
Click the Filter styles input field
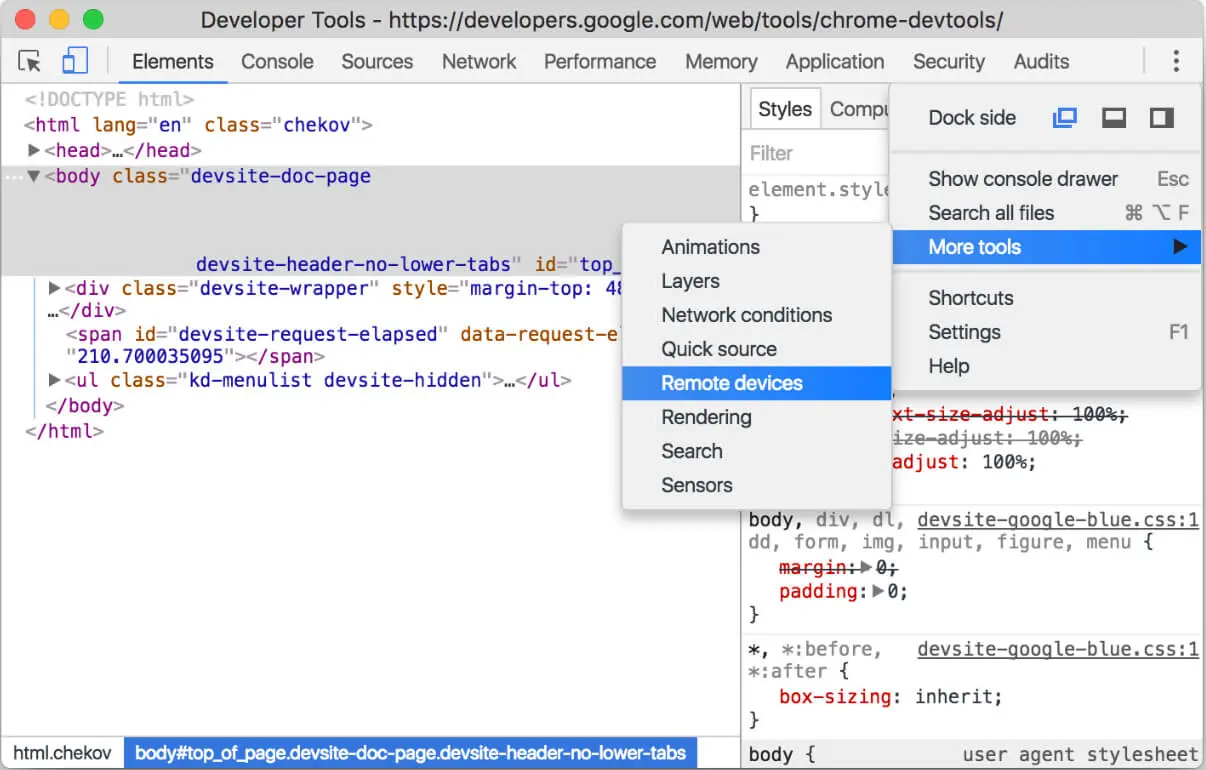815,153
